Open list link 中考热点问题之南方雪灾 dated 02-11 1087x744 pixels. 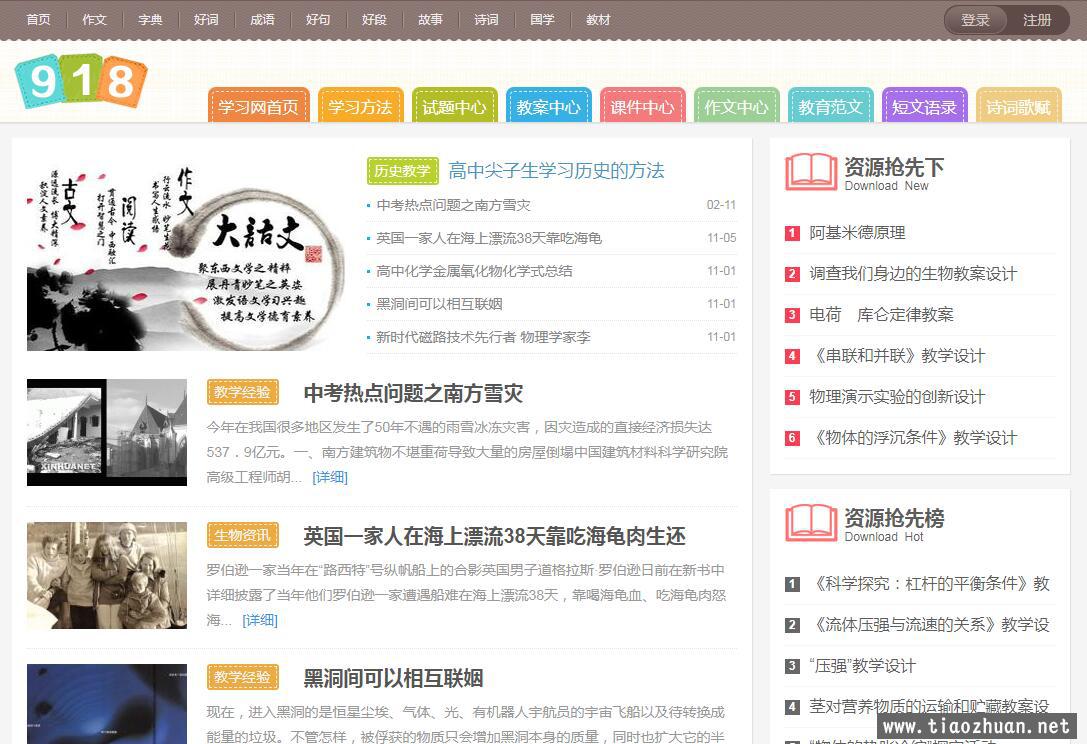[x=453, y=205]
